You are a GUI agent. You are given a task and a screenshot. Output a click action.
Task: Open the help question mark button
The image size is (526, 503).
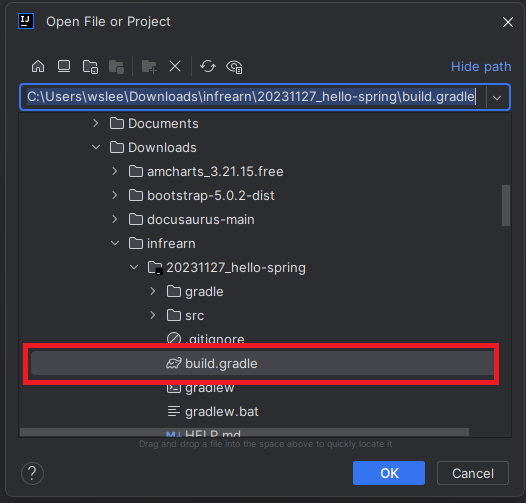pos(32,473)
